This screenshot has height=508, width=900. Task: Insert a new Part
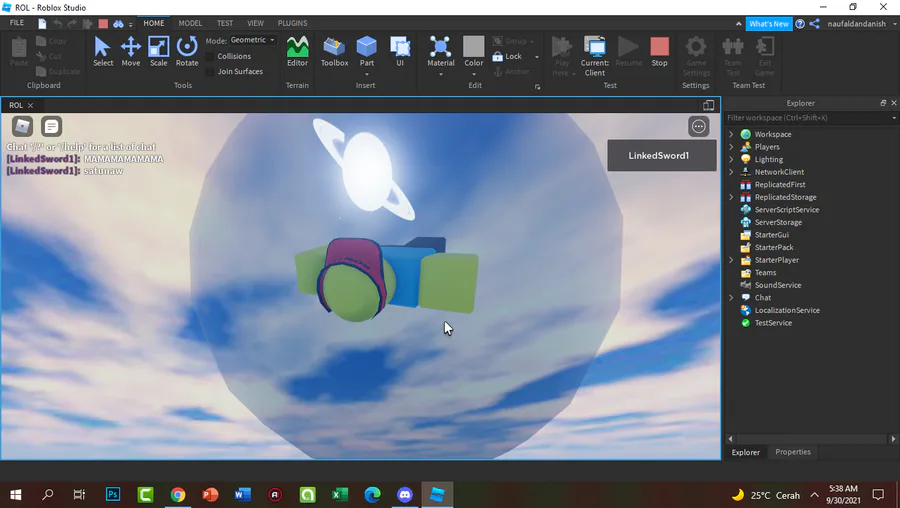(x=366, y=51)
